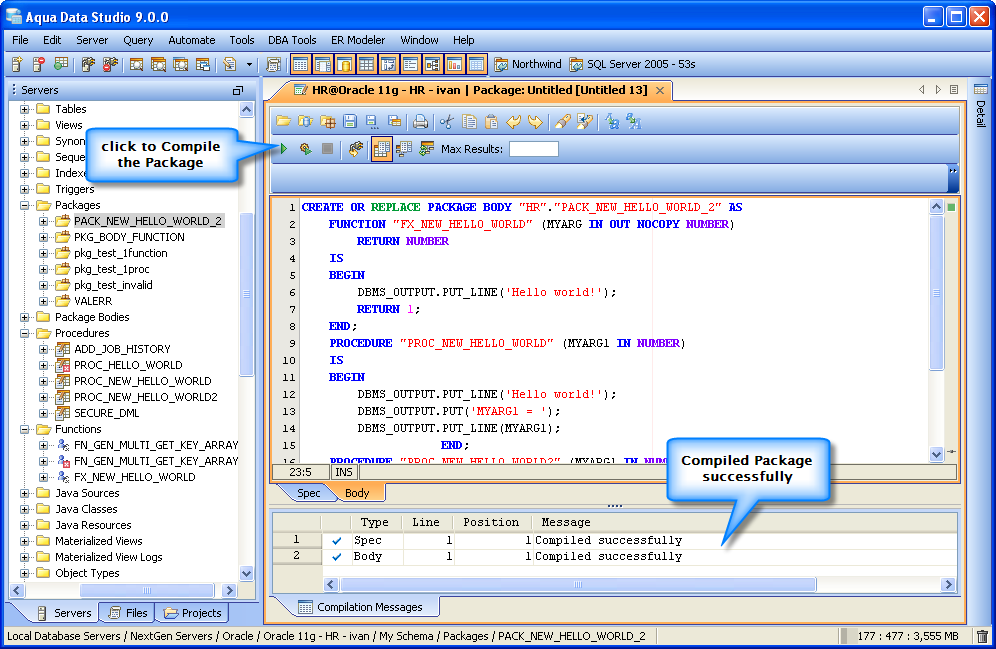
Task: Toggle the highlighted grid results button
Action: click(381, 149)
